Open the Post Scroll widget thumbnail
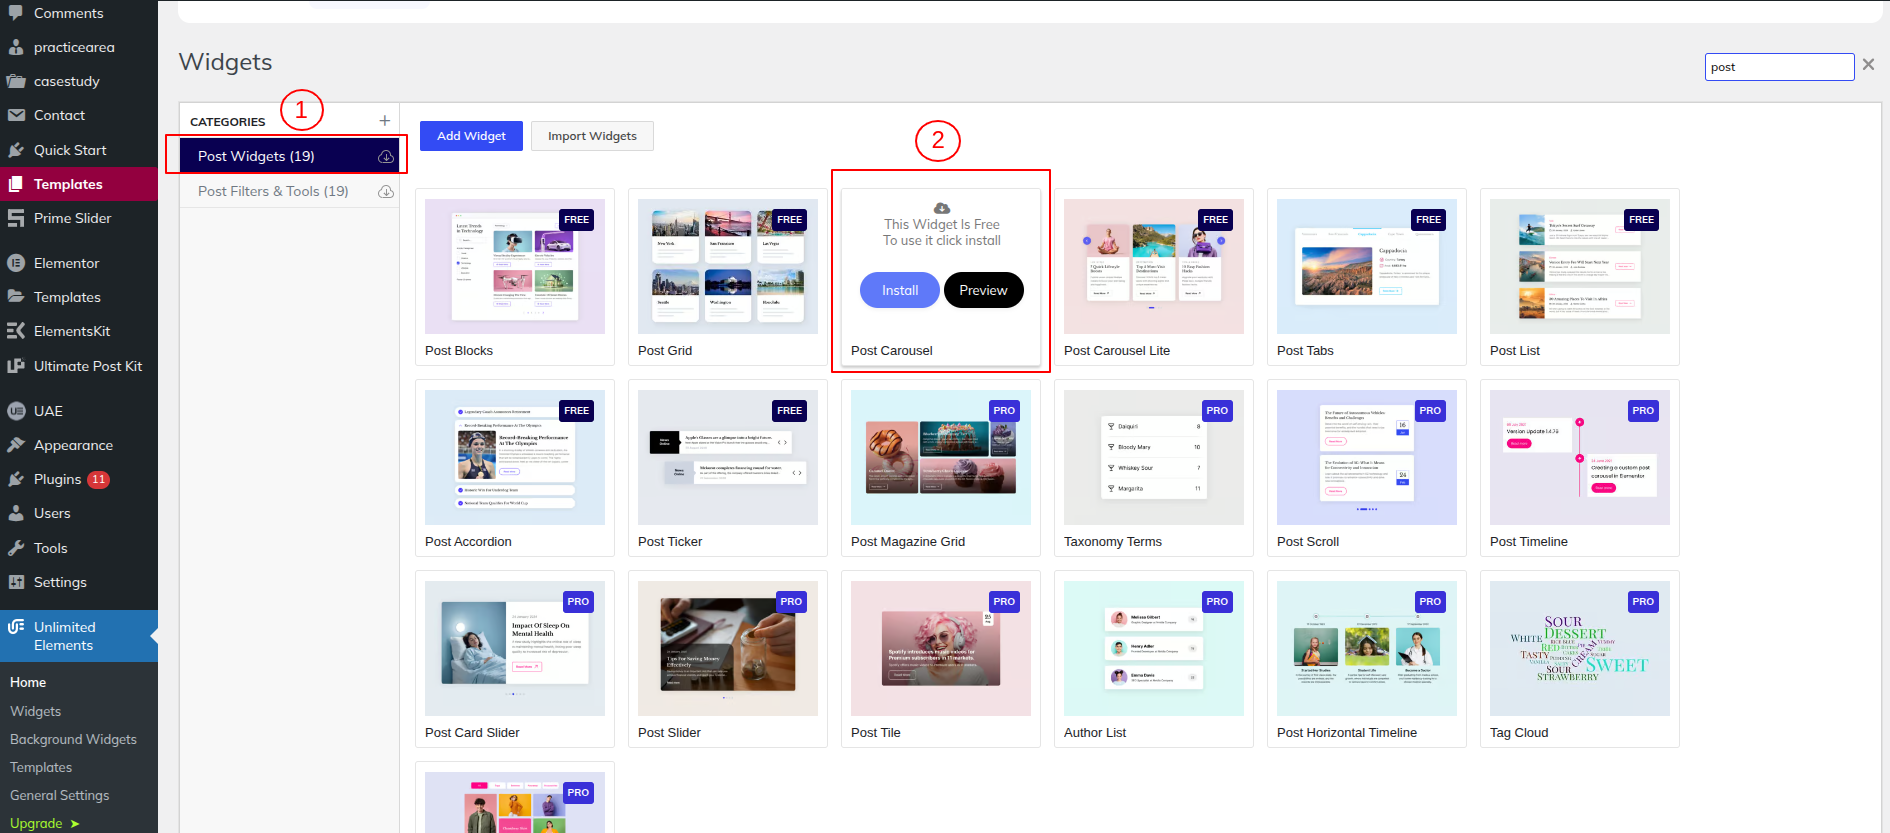The width and height of the screenshot is (1890, 833). coord(1367,457)
